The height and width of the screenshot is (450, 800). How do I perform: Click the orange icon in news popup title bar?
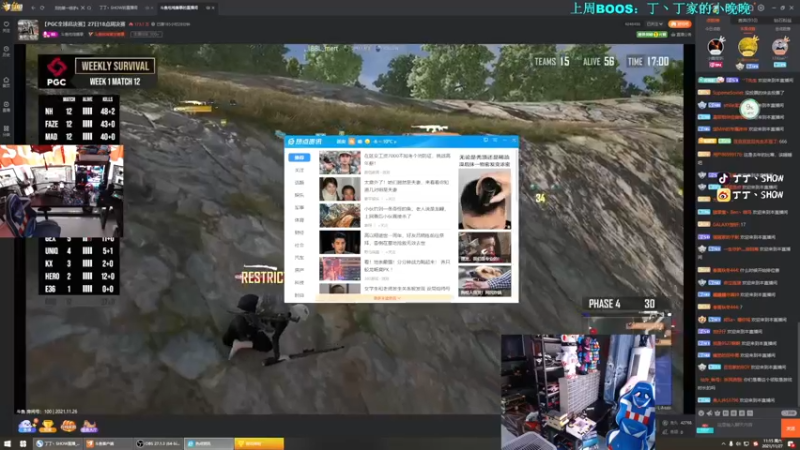(352, 141)
